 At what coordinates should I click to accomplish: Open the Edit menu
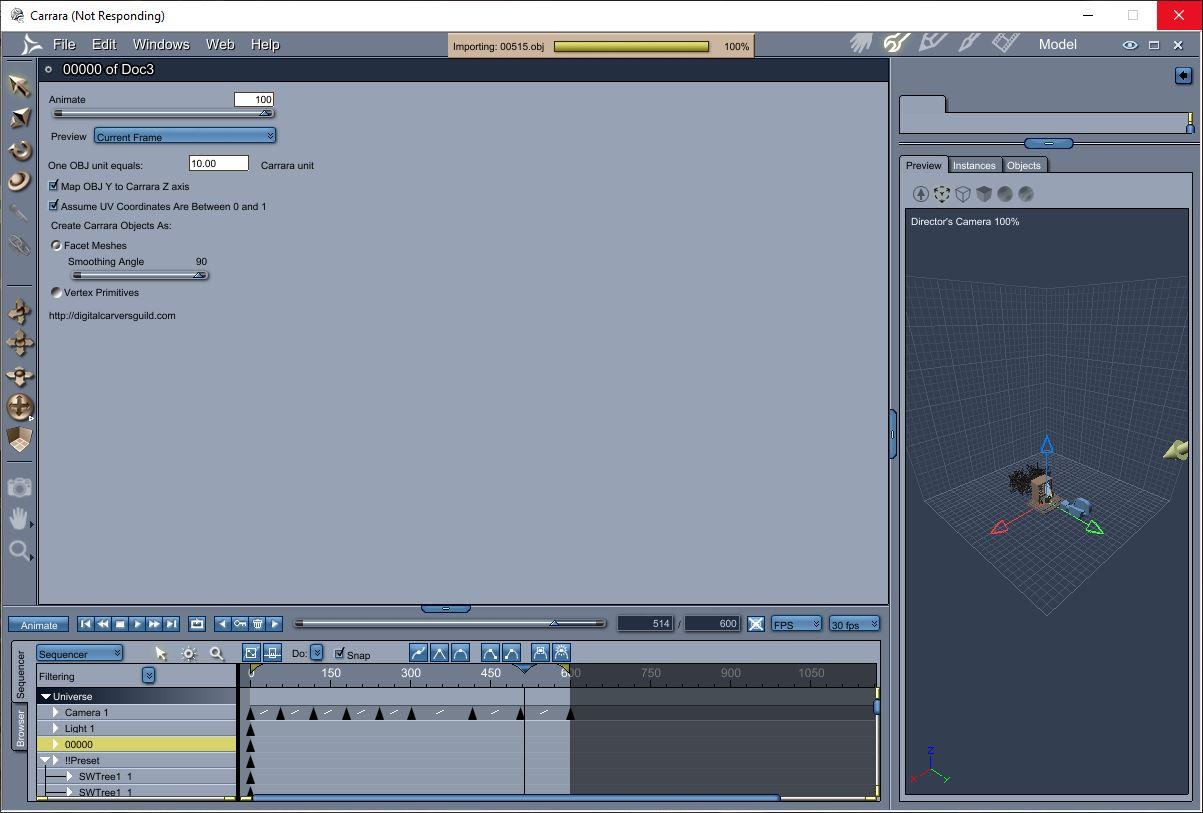[x=104, y=44]
